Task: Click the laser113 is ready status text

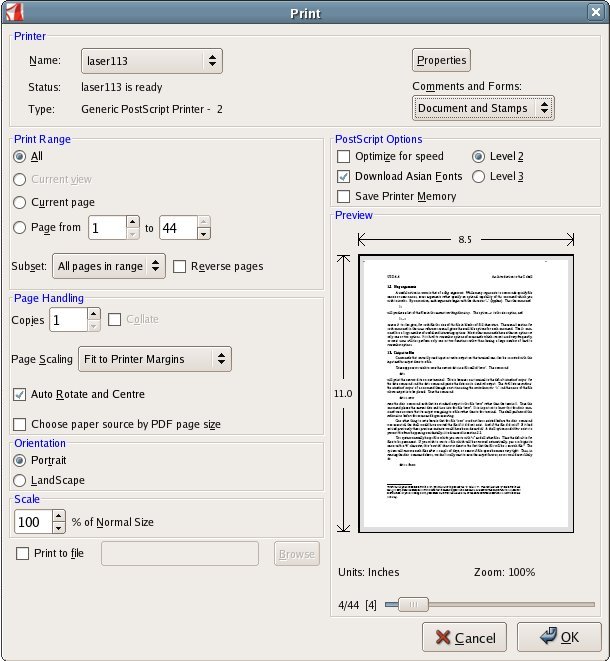Action: (x=121, y=87)
